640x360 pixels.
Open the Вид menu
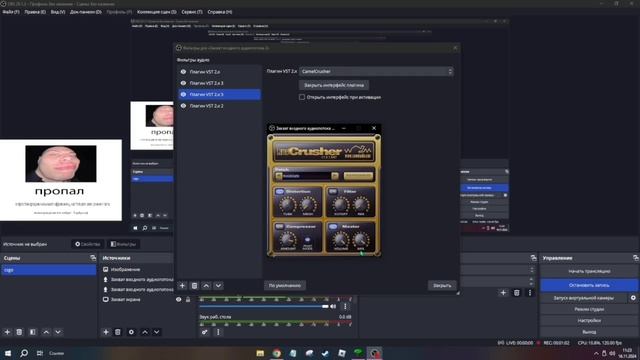click(58, 12)
